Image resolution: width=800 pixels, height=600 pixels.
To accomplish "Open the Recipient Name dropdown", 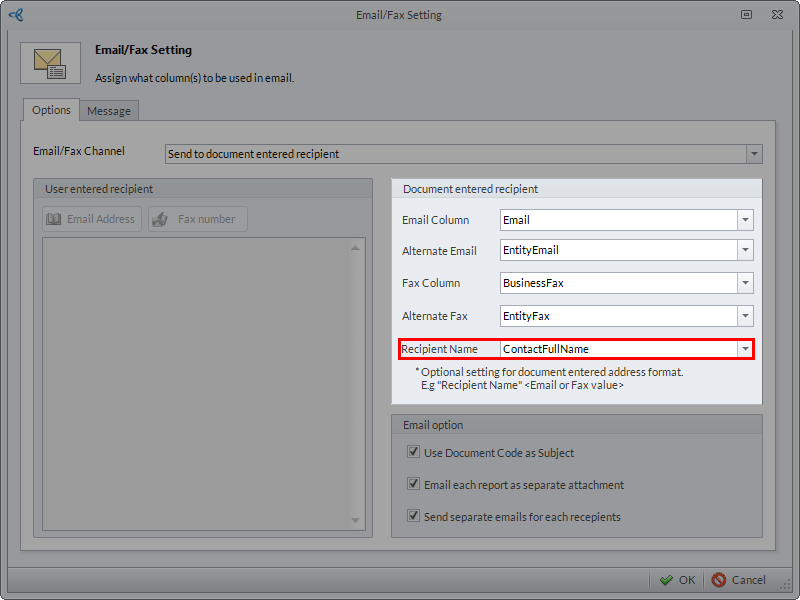I will click(x=745, y=349).
